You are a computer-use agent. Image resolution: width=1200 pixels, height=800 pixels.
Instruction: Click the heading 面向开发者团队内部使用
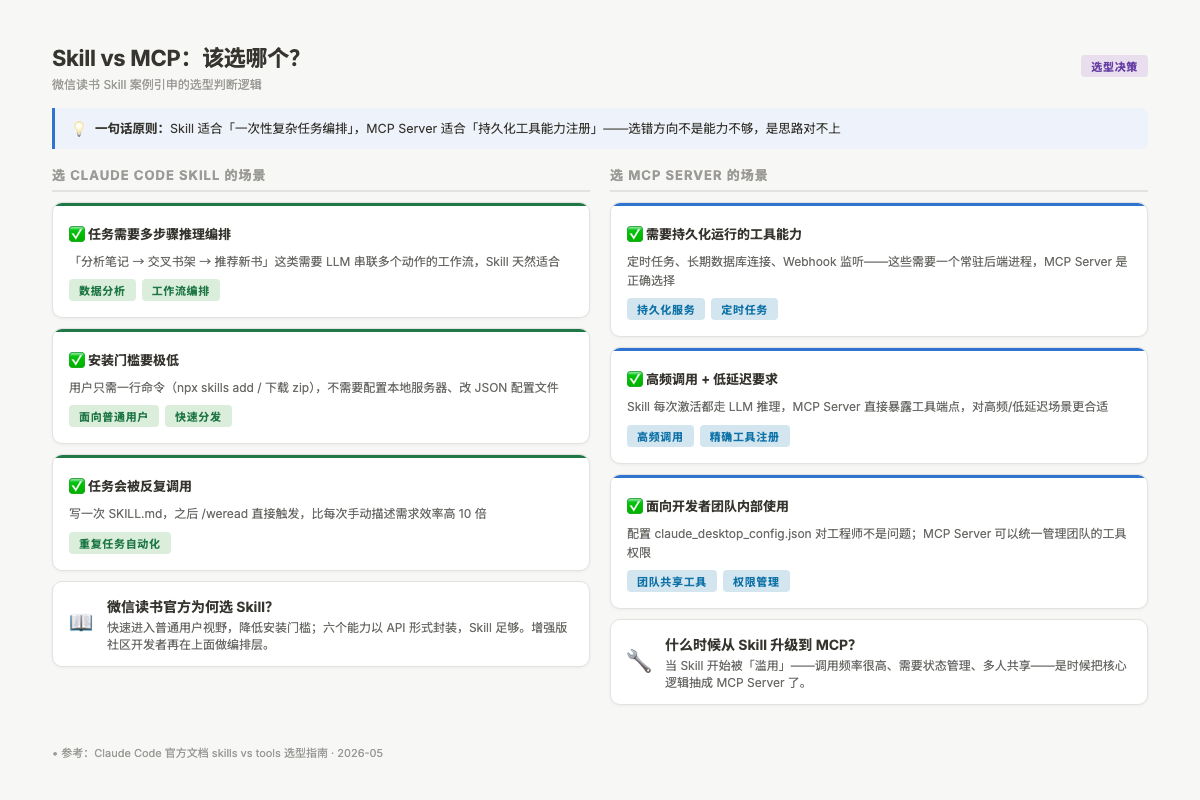tap(718, 506)
